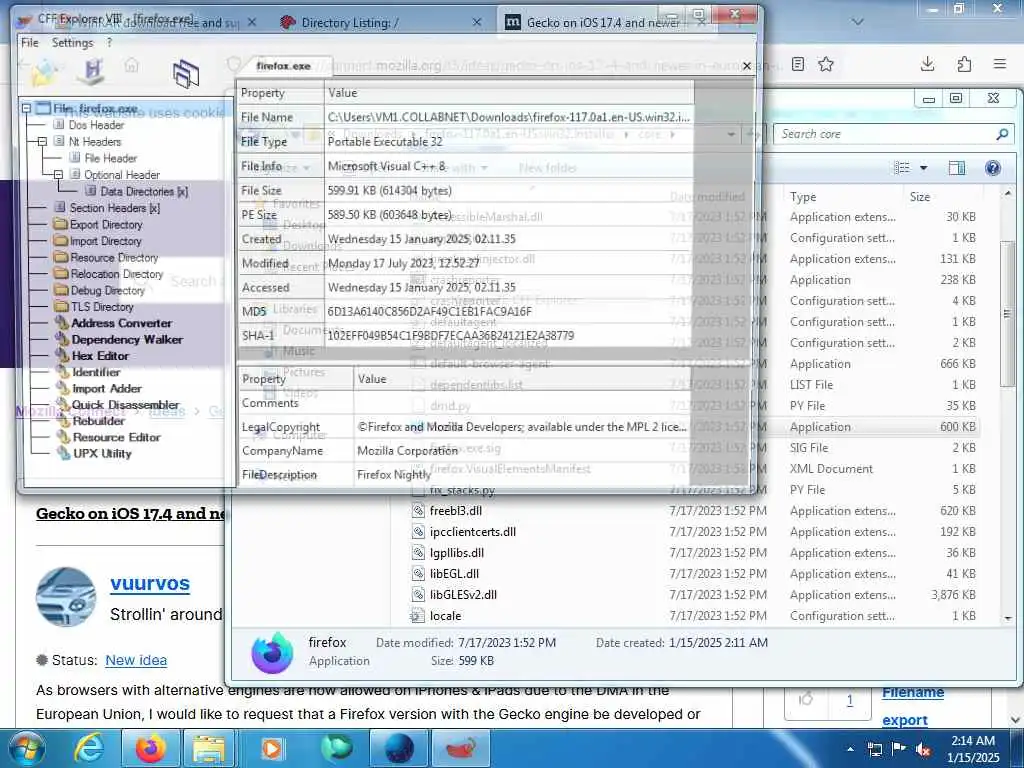
Task: Click the Hex Editor tool icon
Action: tap(62, 355)
